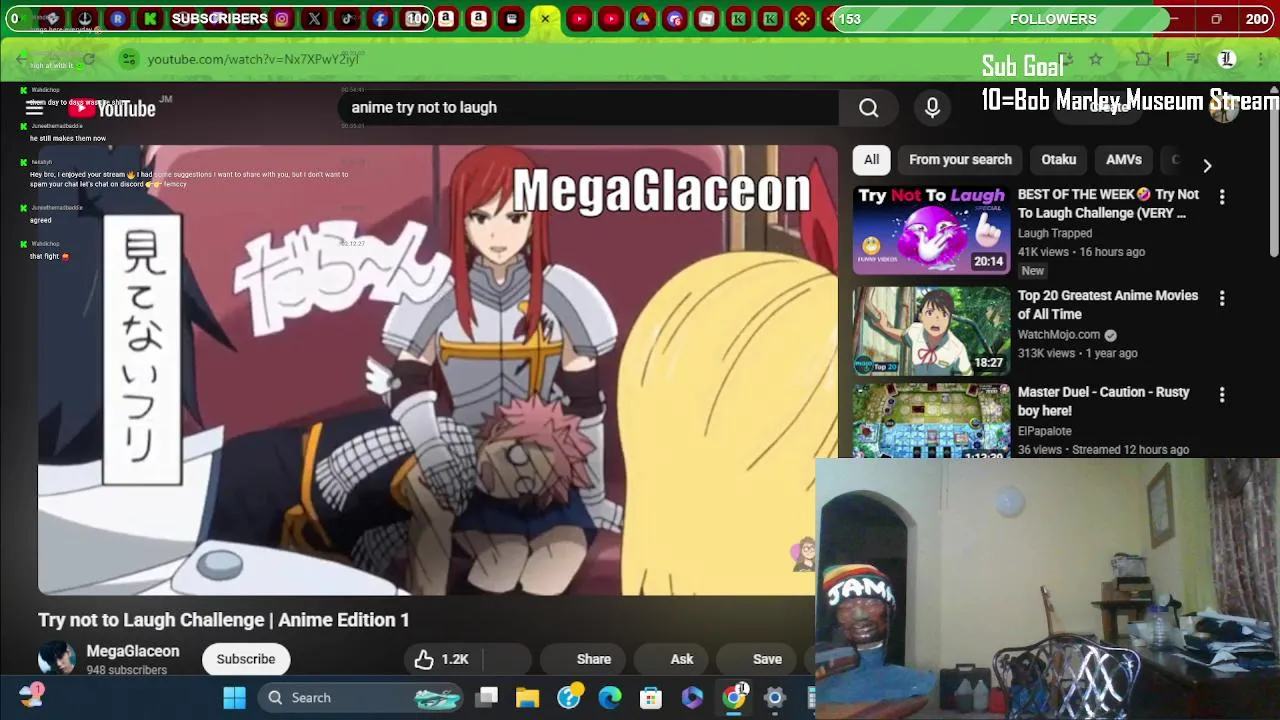Open the weather widget on the taskbar
Viewport: 1280px width, 720px height.
coord(31,696)
